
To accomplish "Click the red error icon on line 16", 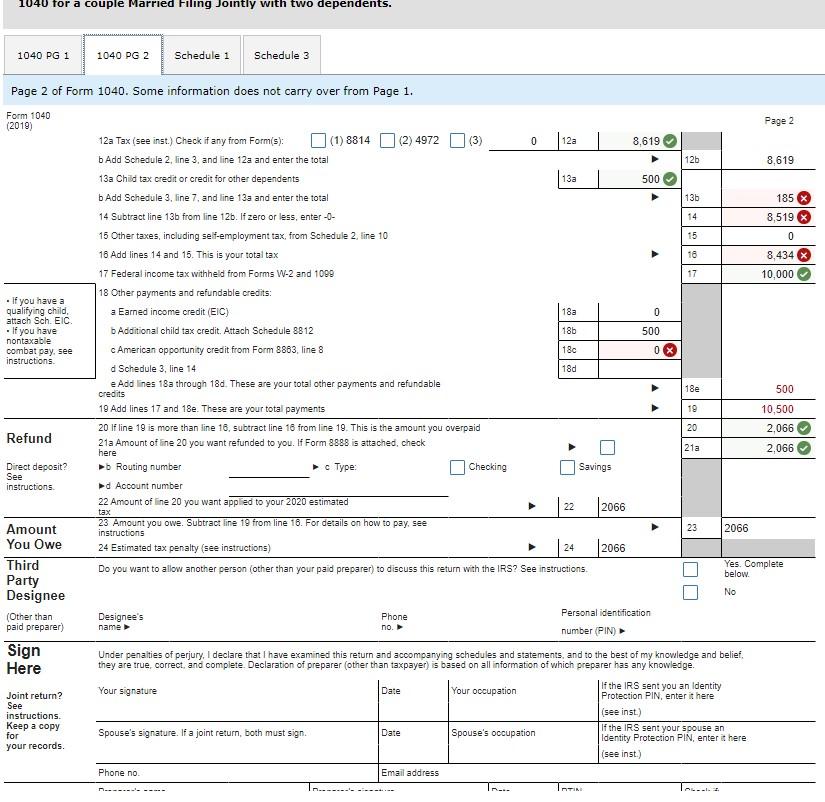I will 804,255.
